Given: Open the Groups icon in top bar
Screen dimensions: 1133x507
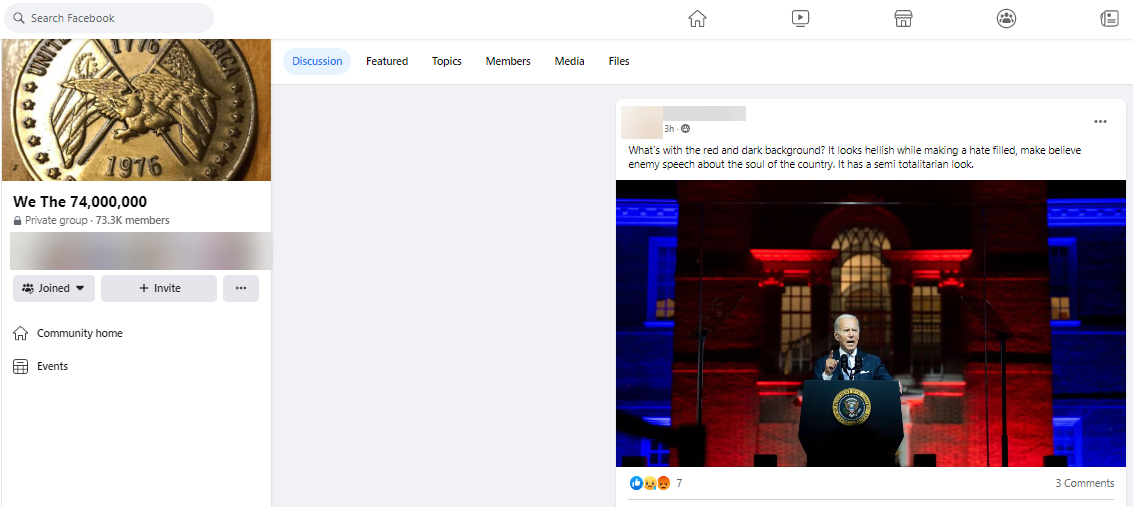Looking at the screenshot, I should point(1006,19).
